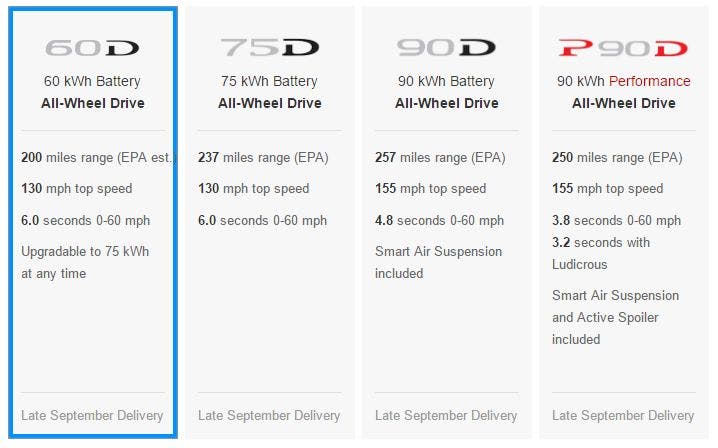The width and height of the screenshot is (718, 448).
Task: Click the red Performance text
Action: [x=649, y=81]
